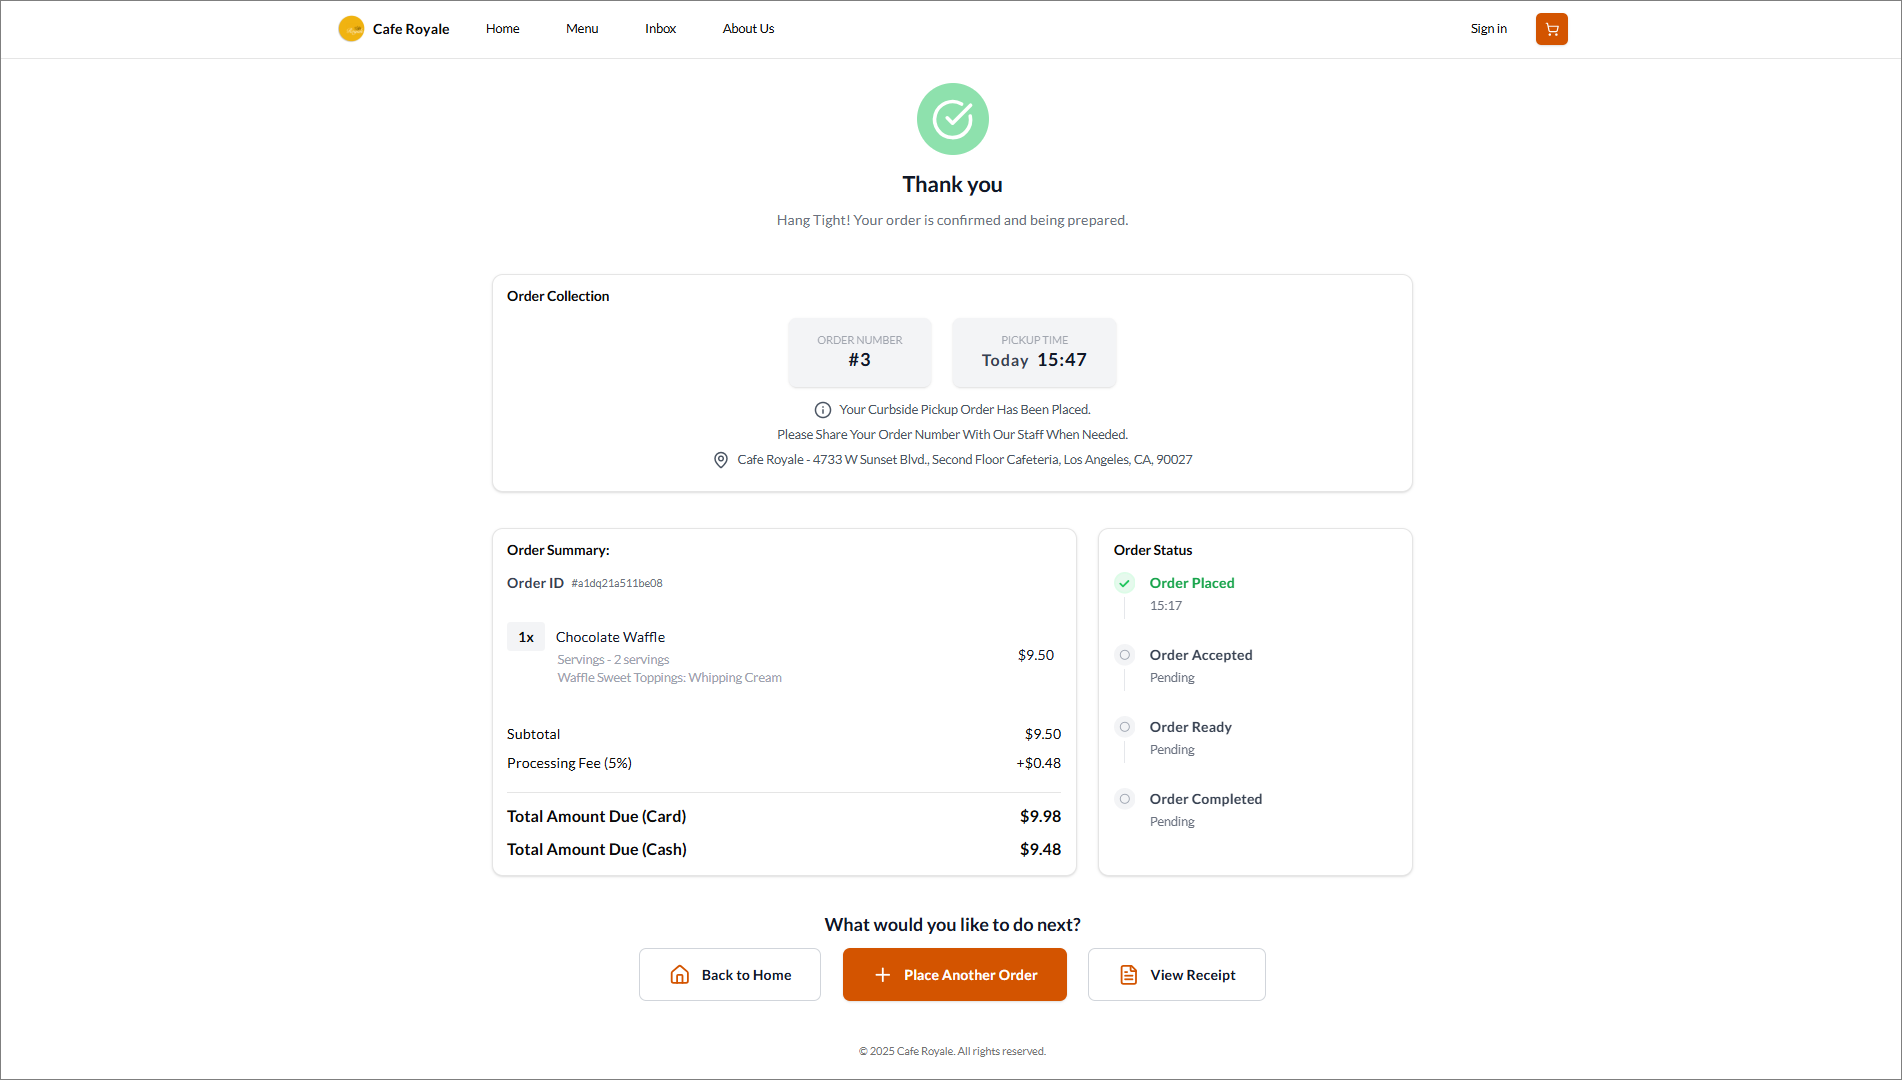Screen dimensions: 1902x1080
Task: Click the 1x quantity badge for Chocolate Waffle
Action: [x=526, y=637]
